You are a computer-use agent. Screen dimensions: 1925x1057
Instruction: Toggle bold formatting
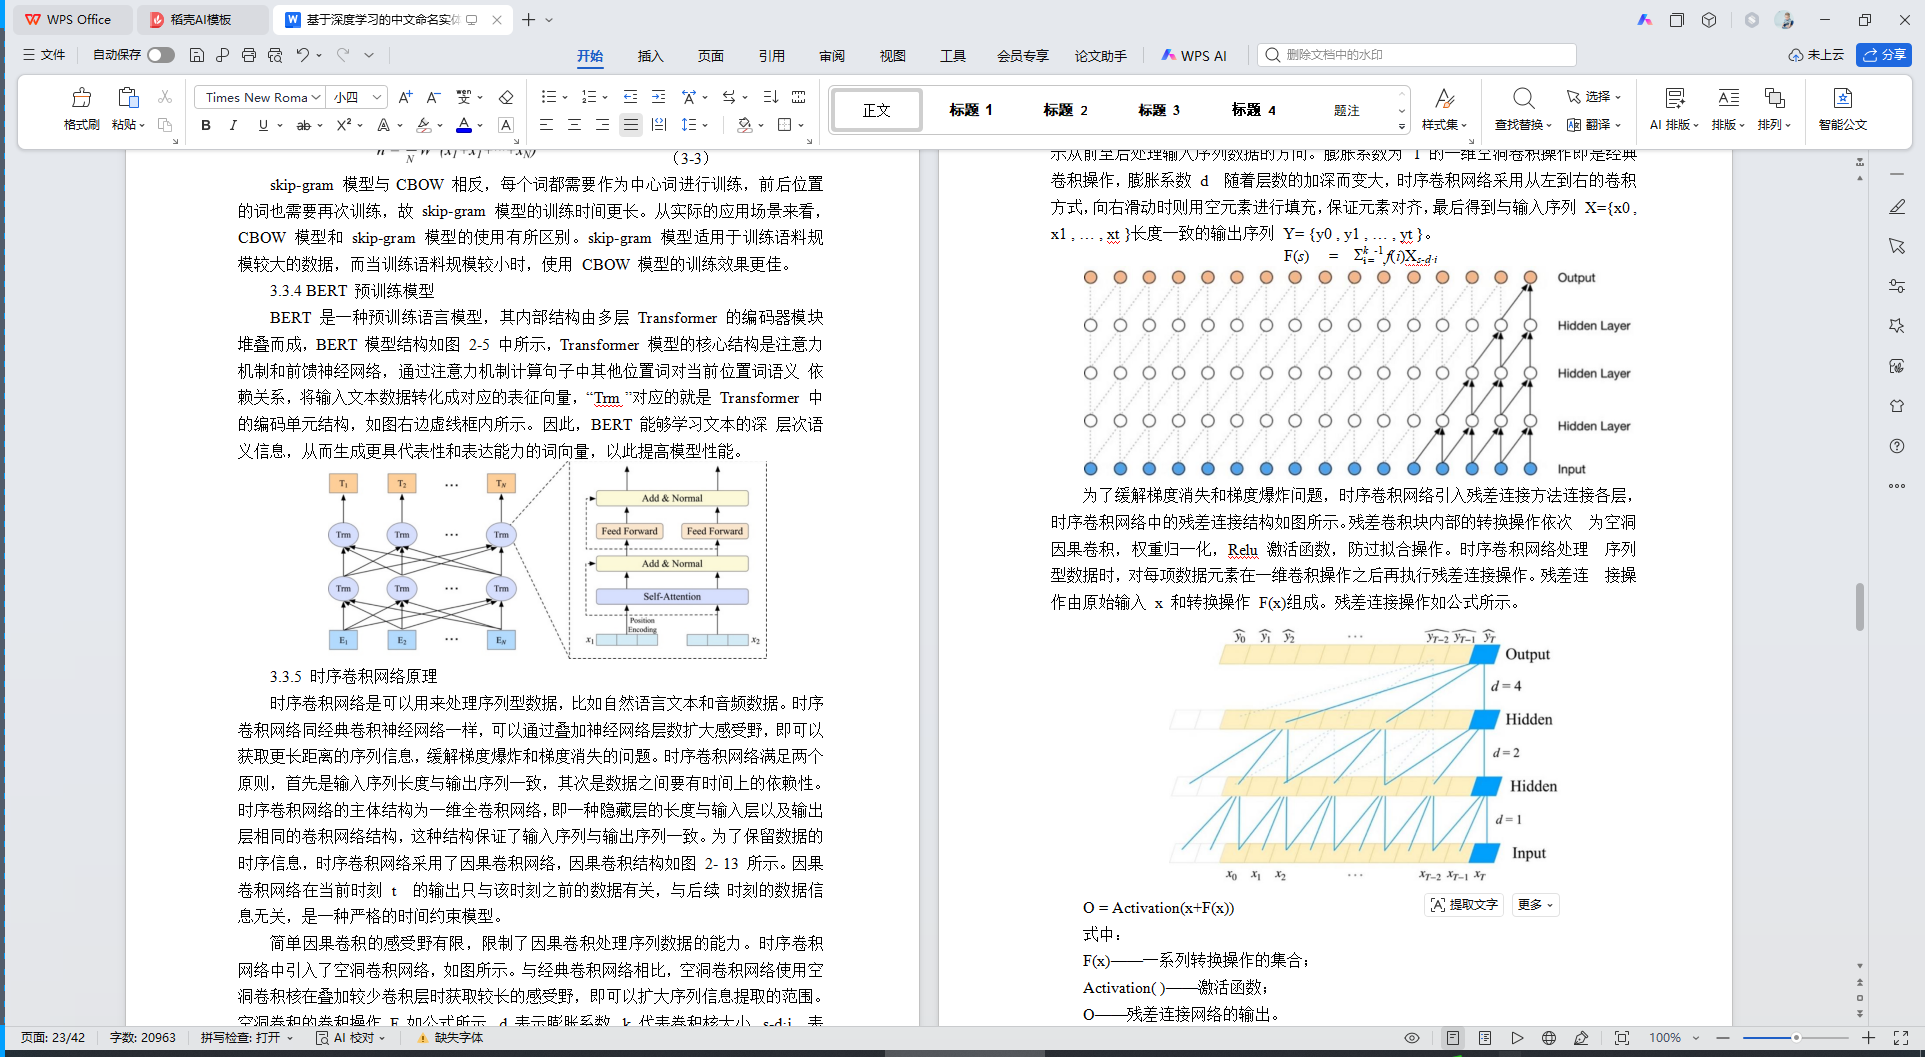(206, 125)
